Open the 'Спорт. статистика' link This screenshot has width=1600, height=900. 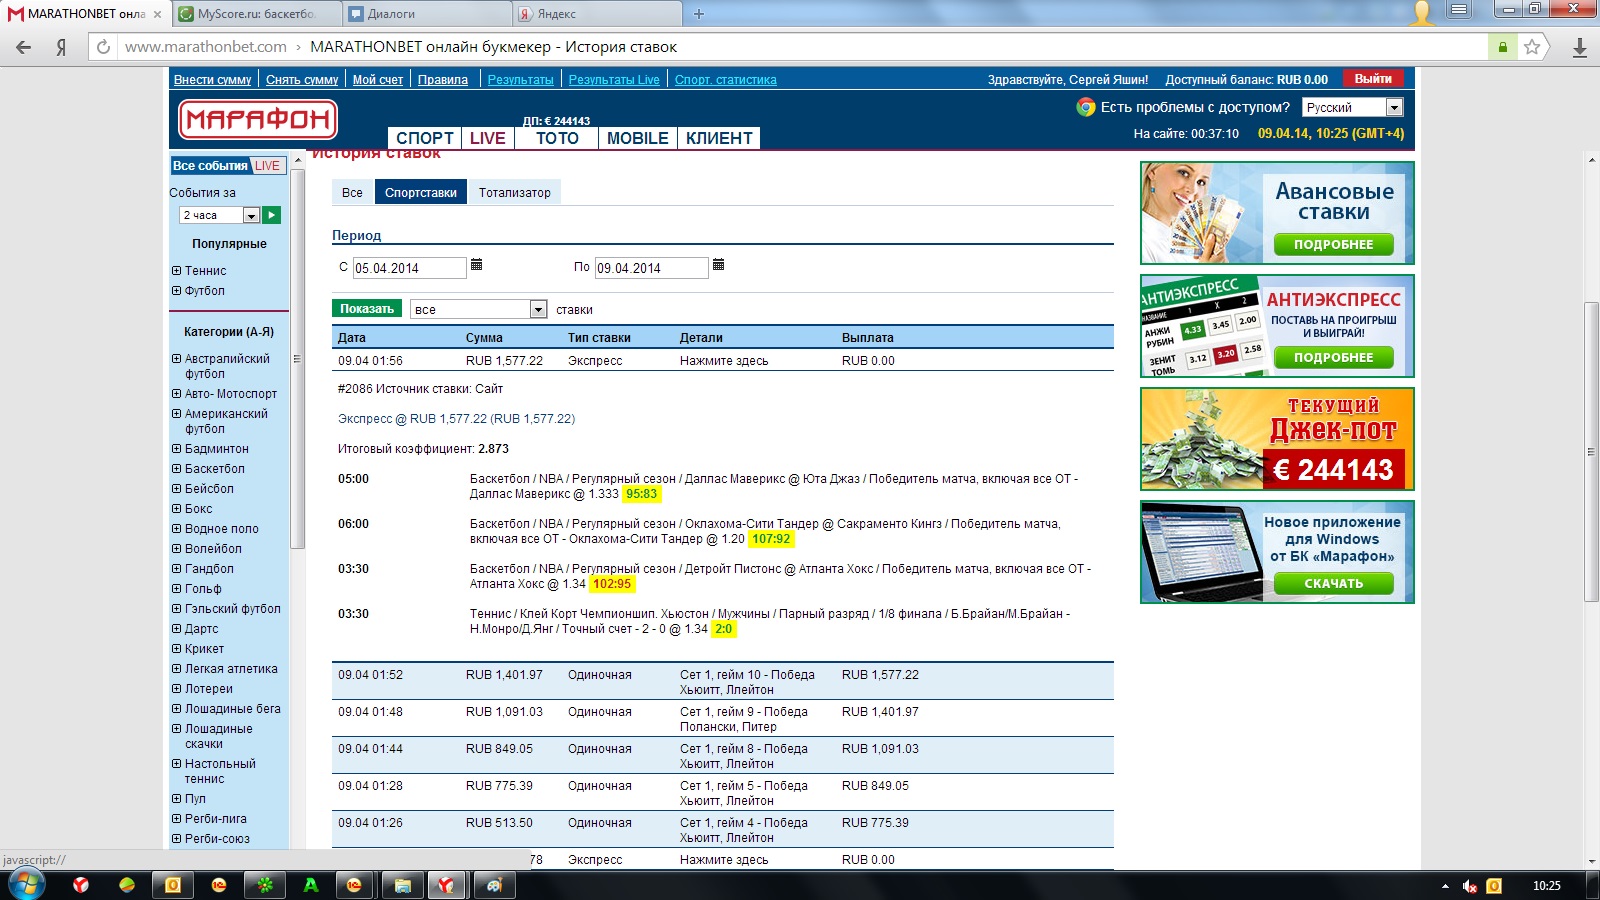pyautogui.click(x=725, y=80)
